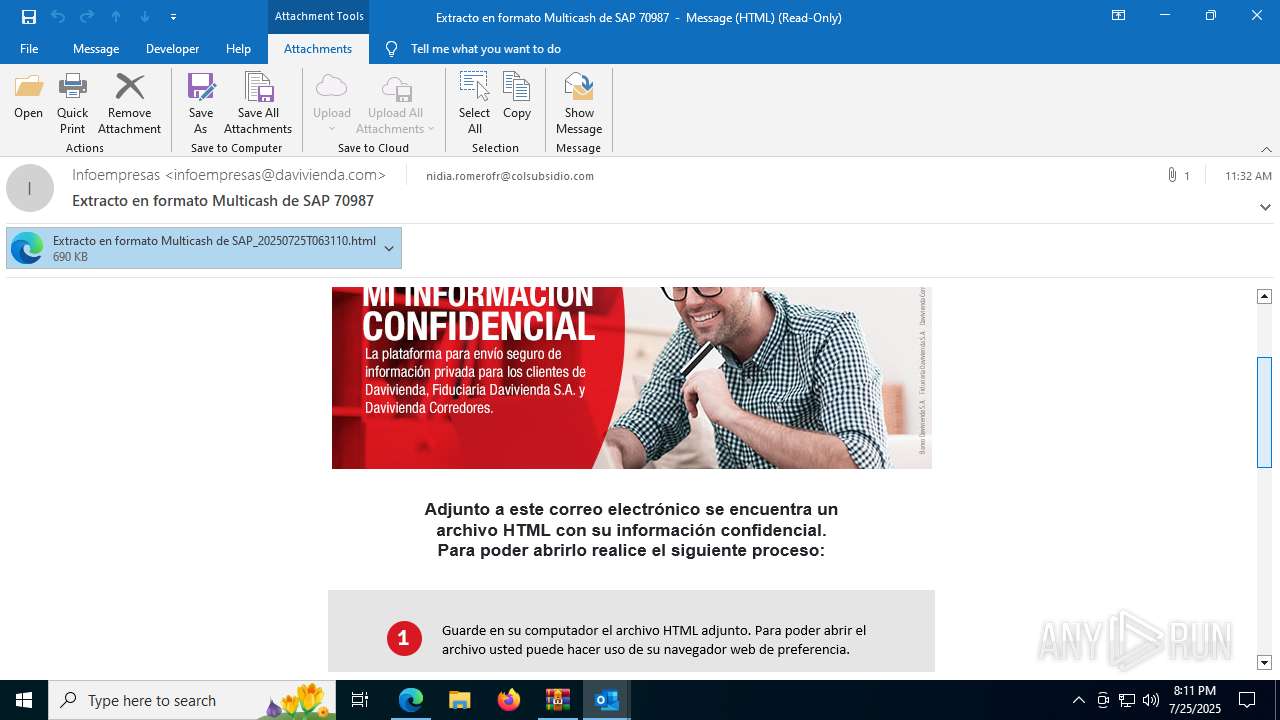The height and width of the screenshot is (720, 1280).
Task: Select the Attachments ribbon tab
Action: point(318,49)
